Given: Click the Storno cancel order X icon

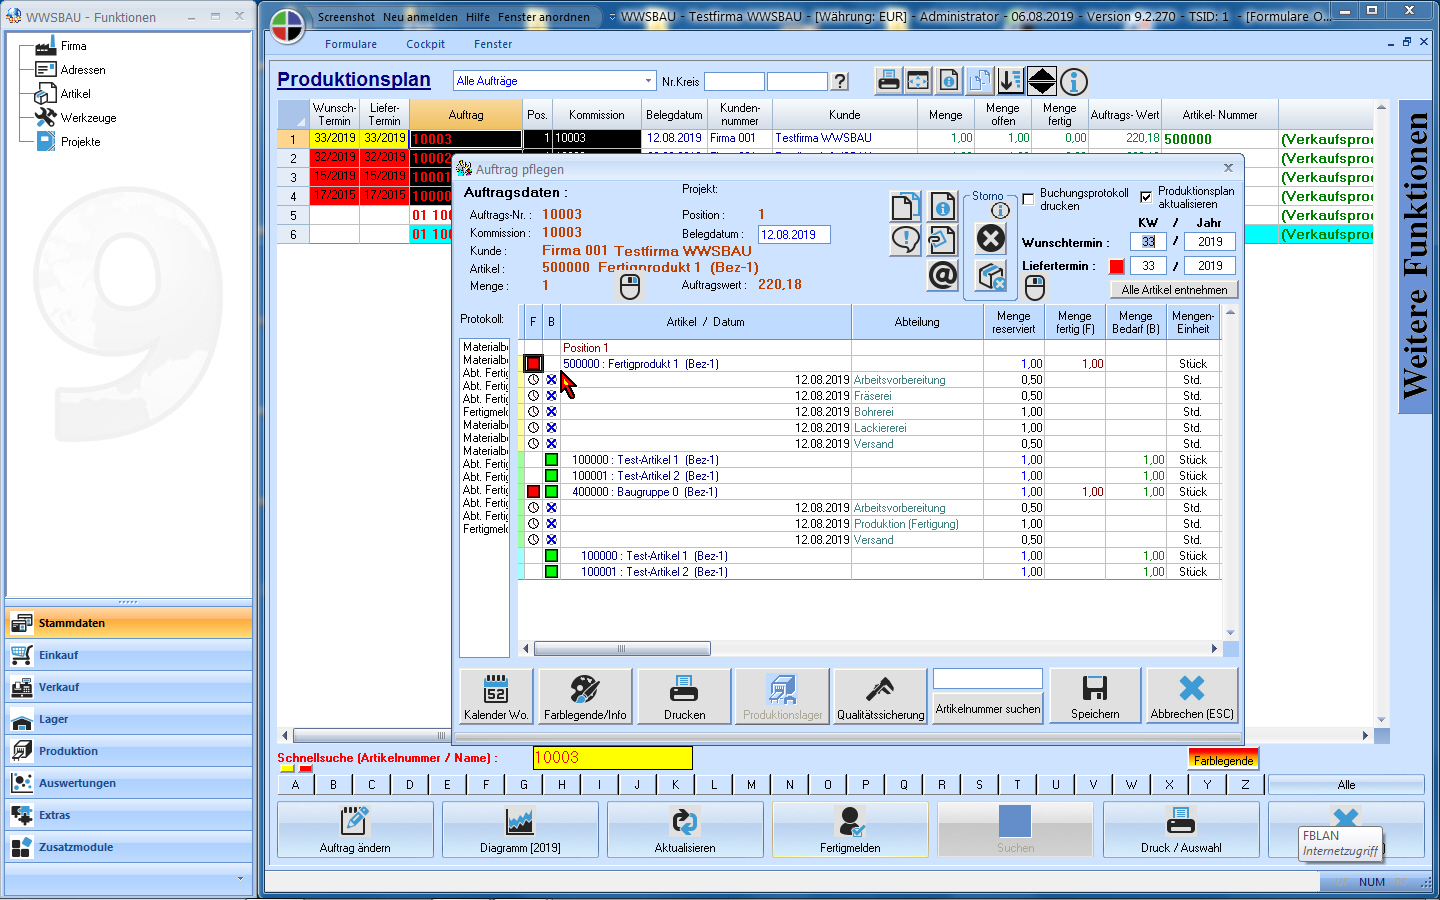Looking at the screenshot, I should point(990,239).
